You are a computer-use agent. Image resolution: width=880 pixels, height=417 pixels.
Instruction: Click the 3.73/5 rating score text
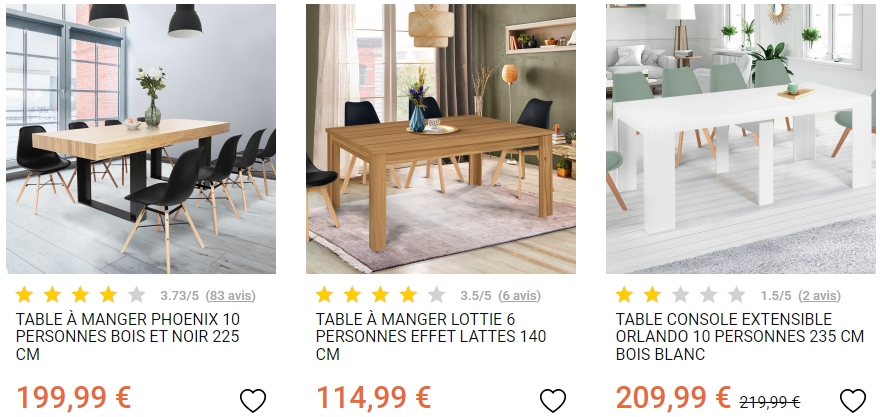tap(180, 295)
